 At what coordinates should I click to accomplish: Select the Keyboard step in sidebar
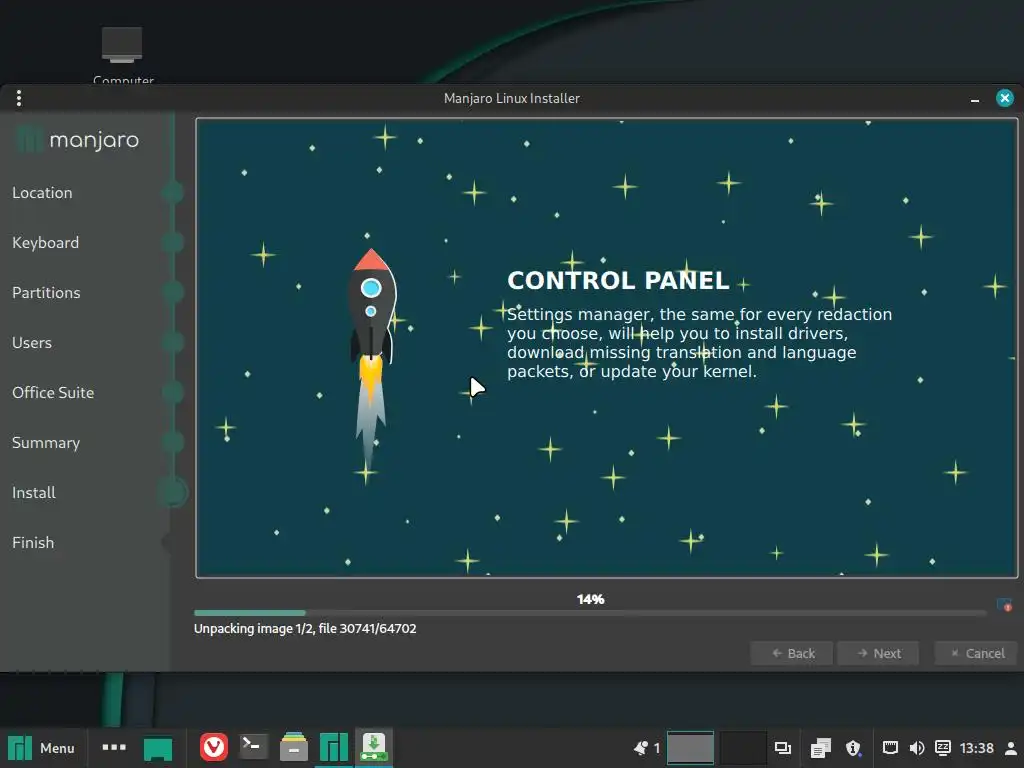click(46, 243)
